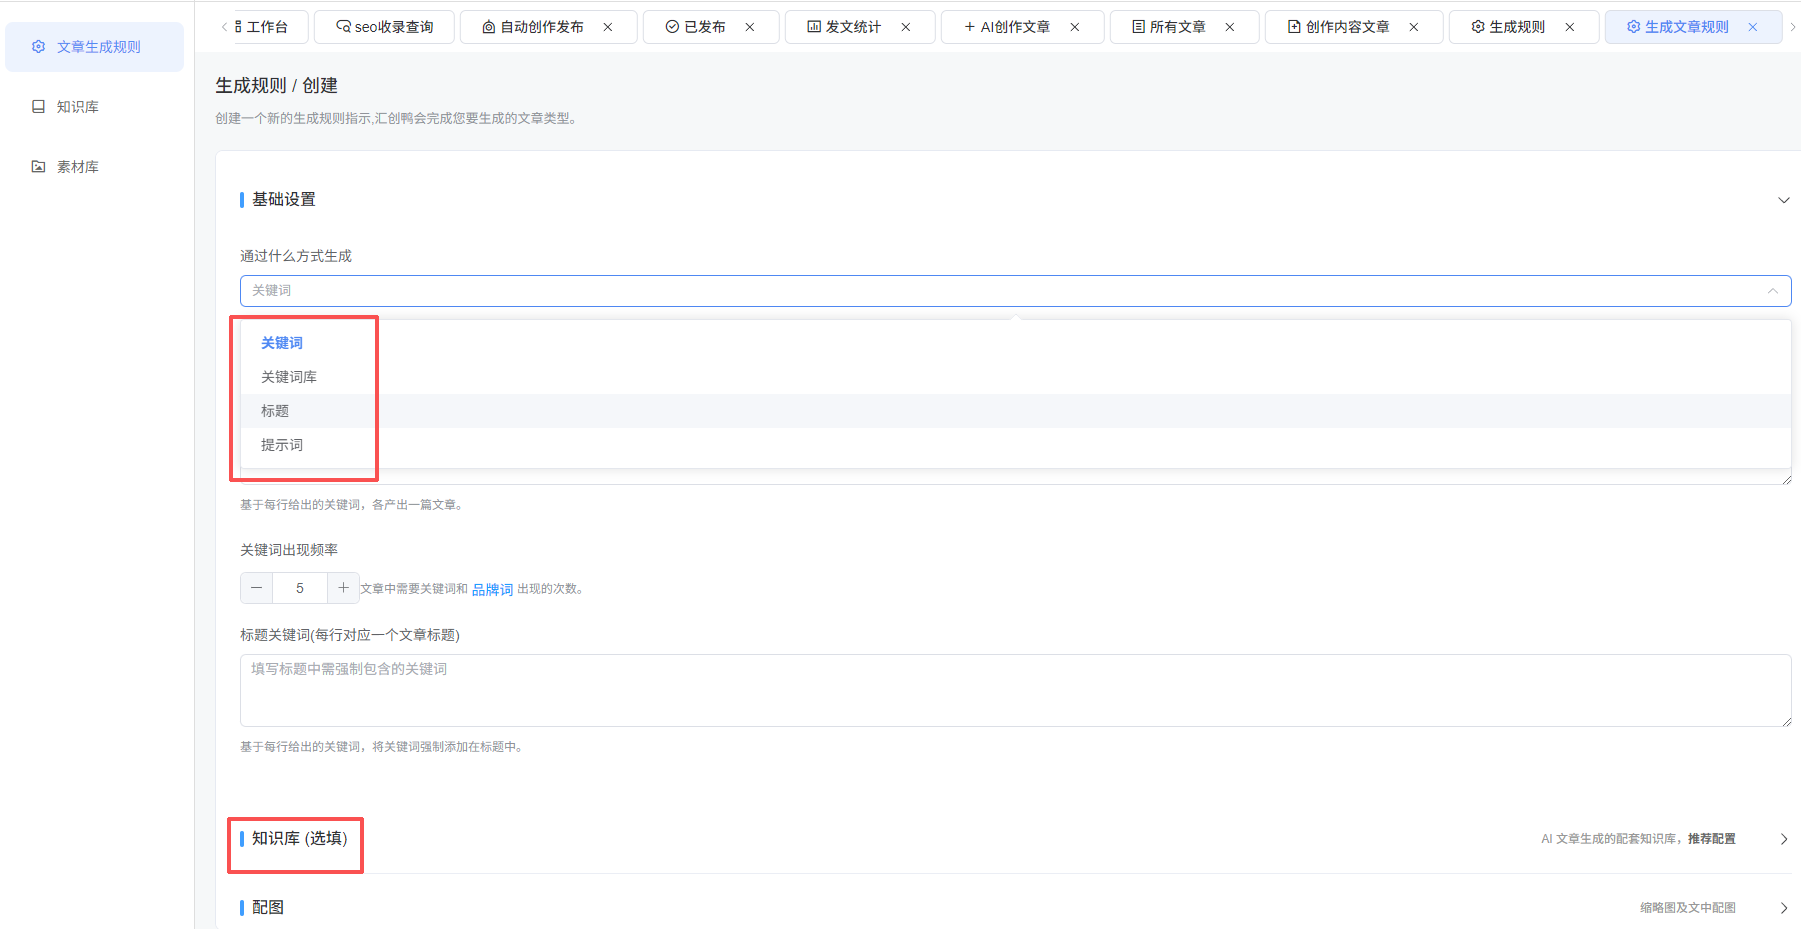Screen dimensions: 1801x929
Task: Choose 标题 option in generation method list
Action: tap(275, 411)
